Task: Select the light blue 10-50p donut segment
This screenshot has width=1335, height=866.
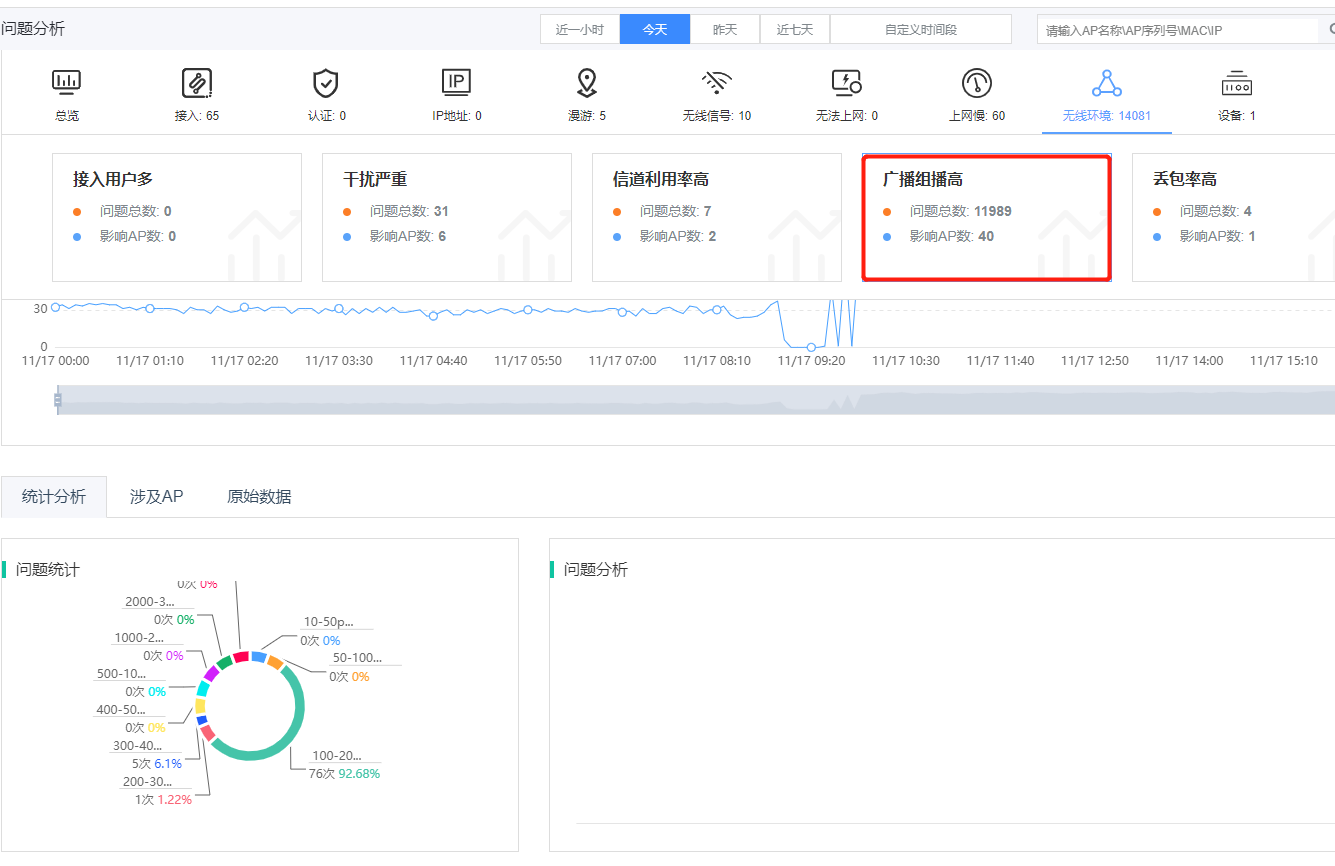Action: pyautogui.click(x=259, y=657)
